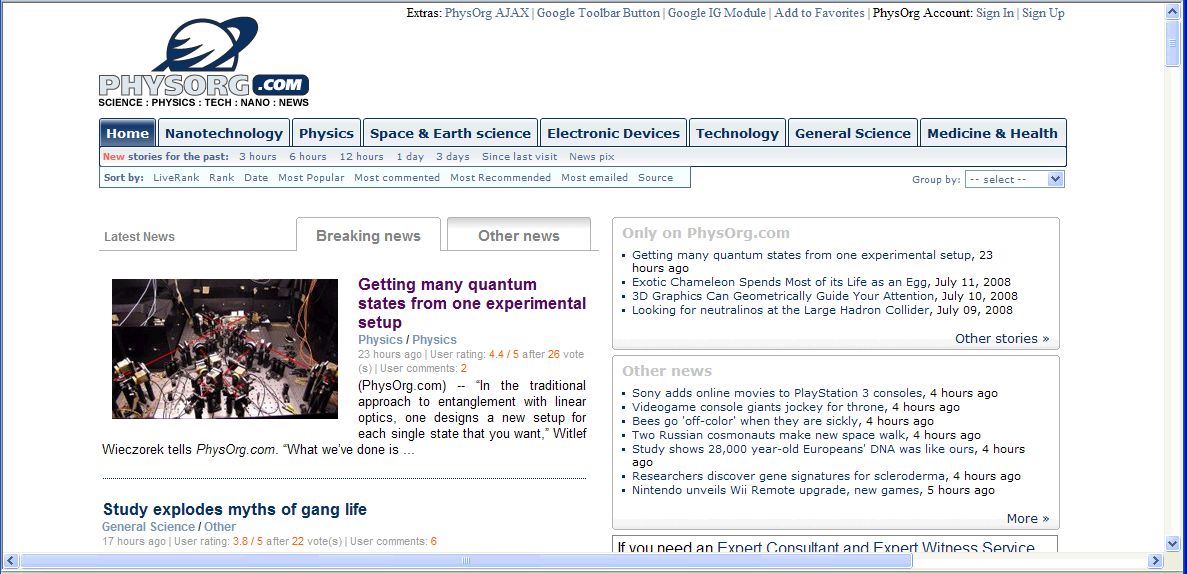
Task: Open 3D Graphics Can Geometrically Guide Attention
Action: (783, 296)
